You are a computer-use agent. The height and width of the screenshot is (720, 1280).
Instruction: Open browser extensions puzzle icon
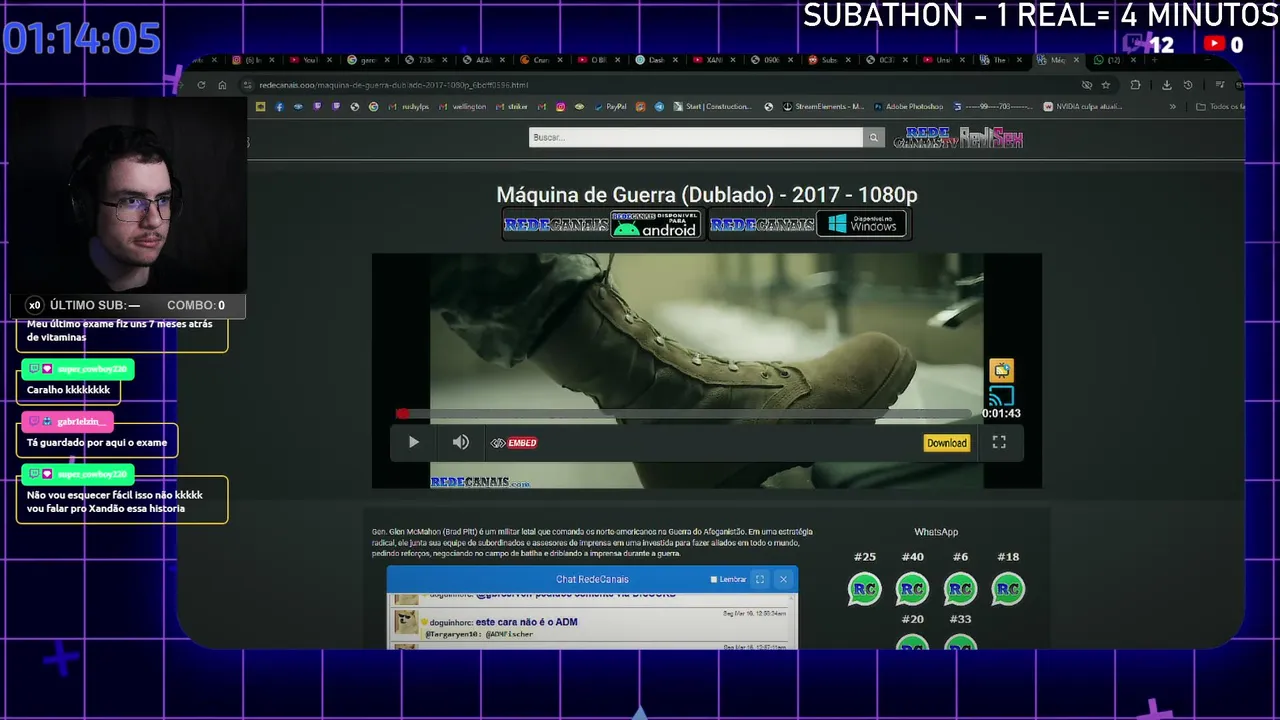1135,85
